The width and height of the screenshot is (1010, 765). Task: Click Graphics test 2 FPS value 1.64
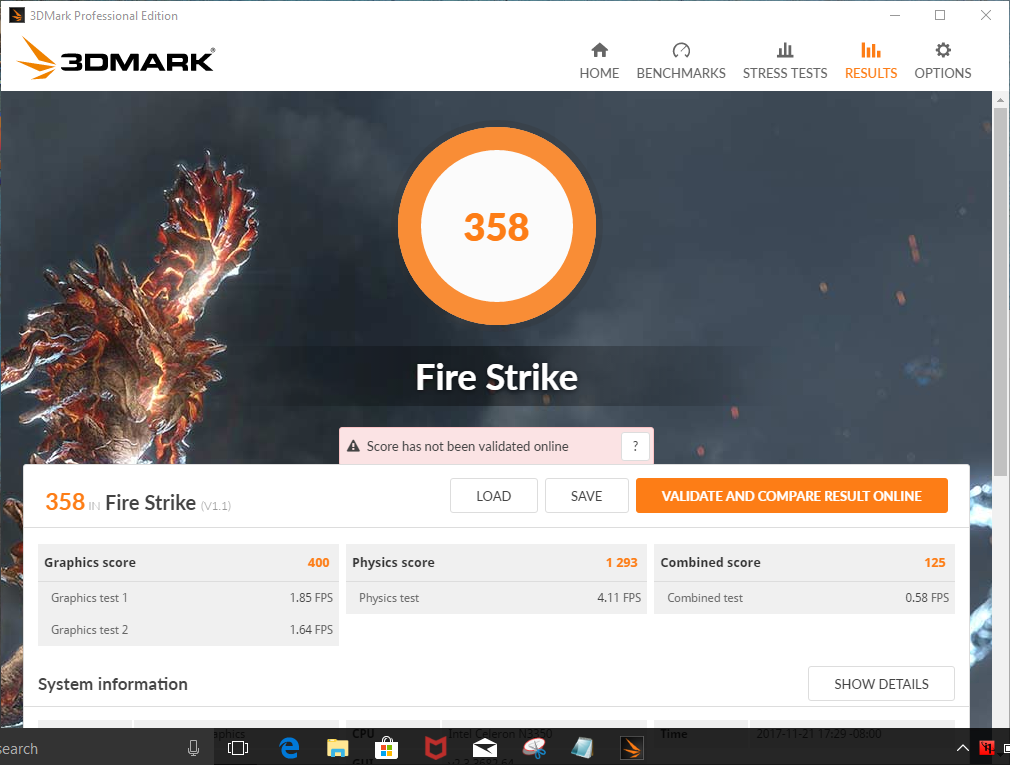(311, 630)
